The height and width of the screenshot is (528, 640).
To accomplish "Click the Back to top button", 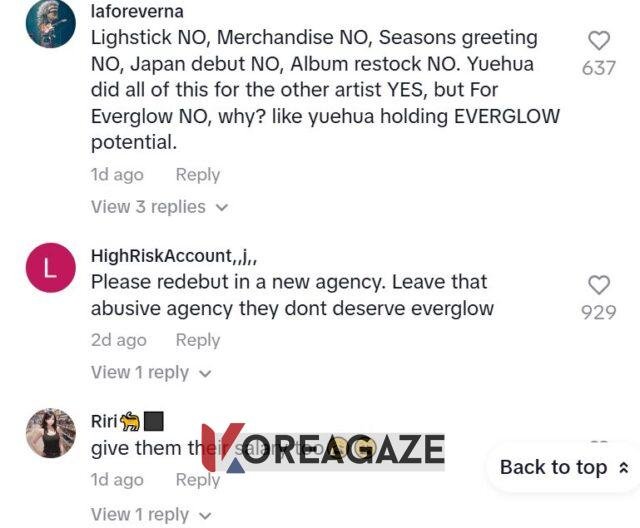I will pos(564,467).
